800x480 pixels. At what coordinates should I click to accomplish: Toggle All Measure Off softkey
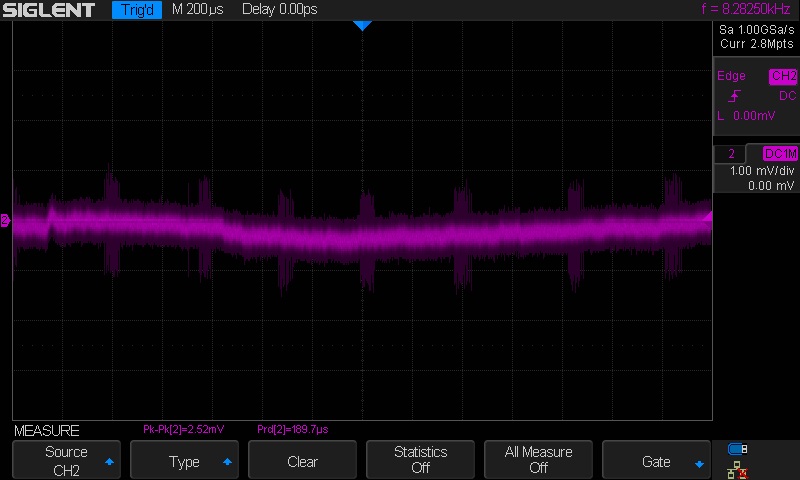(x=538, y=460)
